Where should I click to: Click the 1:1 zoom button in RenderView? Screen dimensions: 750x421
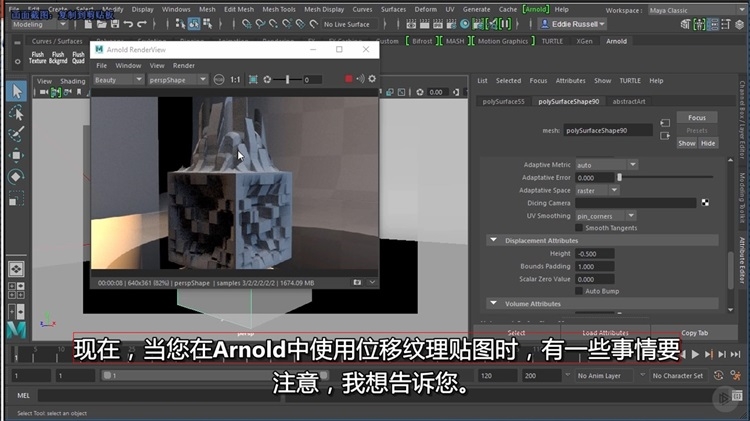235,79
